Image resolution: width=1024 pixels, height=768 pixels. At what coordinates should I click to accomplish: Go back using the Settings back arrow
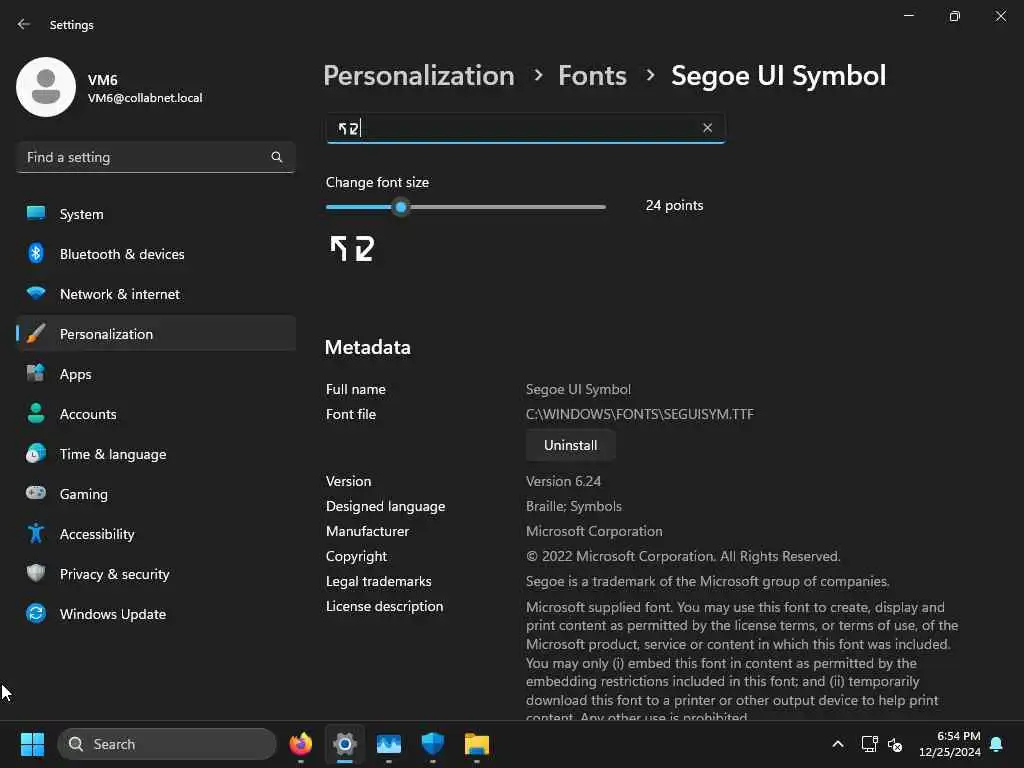click(24, 24)
